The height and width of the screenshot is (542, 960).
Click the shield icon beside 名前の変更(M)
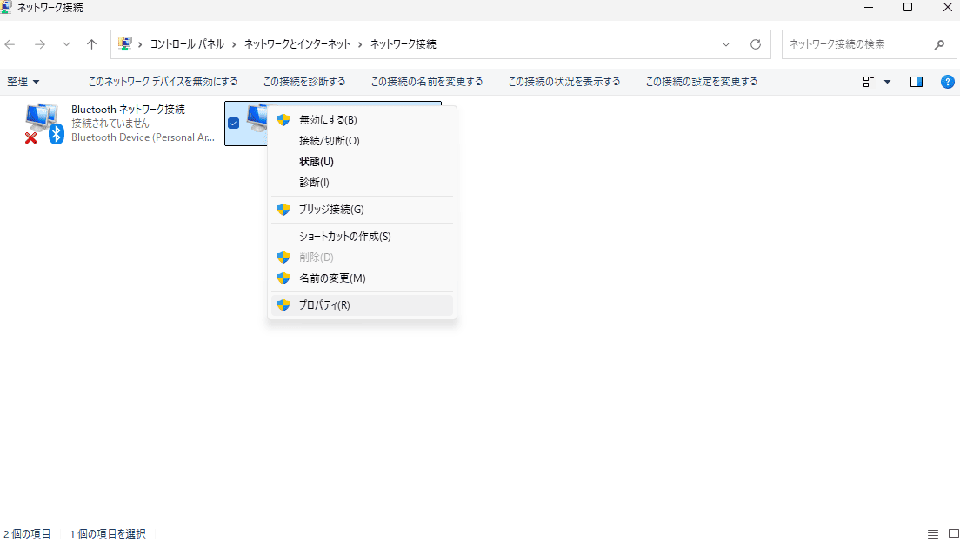283,278
